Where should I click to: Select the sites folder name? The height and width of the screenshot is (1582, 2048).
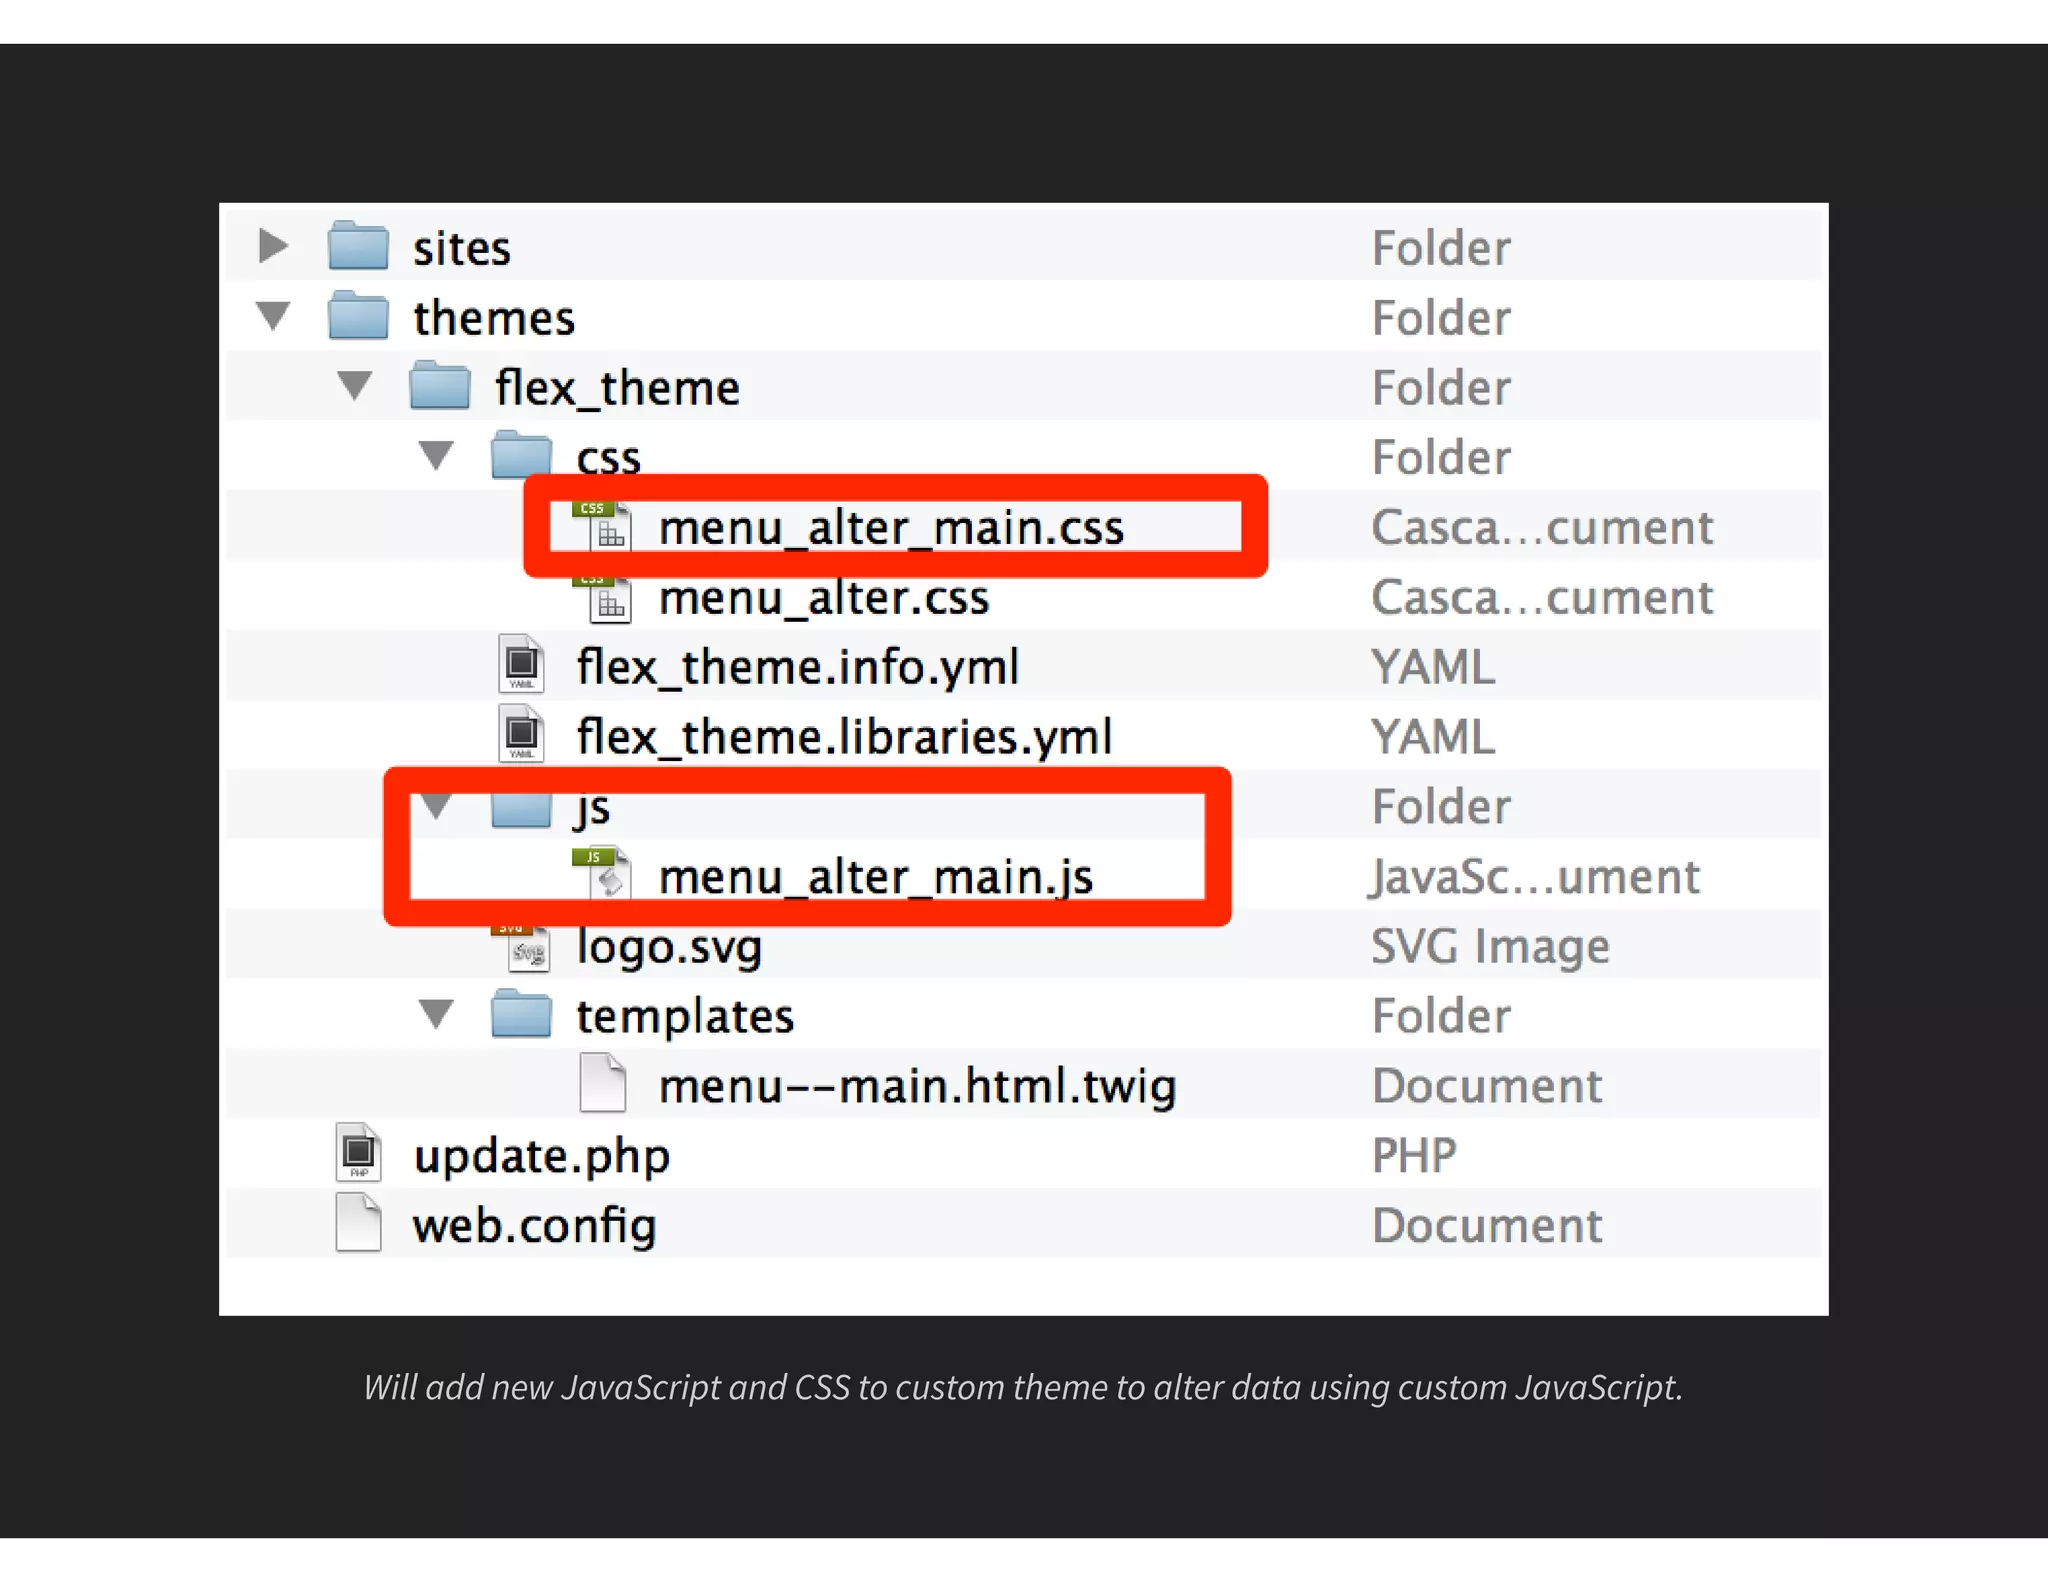[462, 248]
